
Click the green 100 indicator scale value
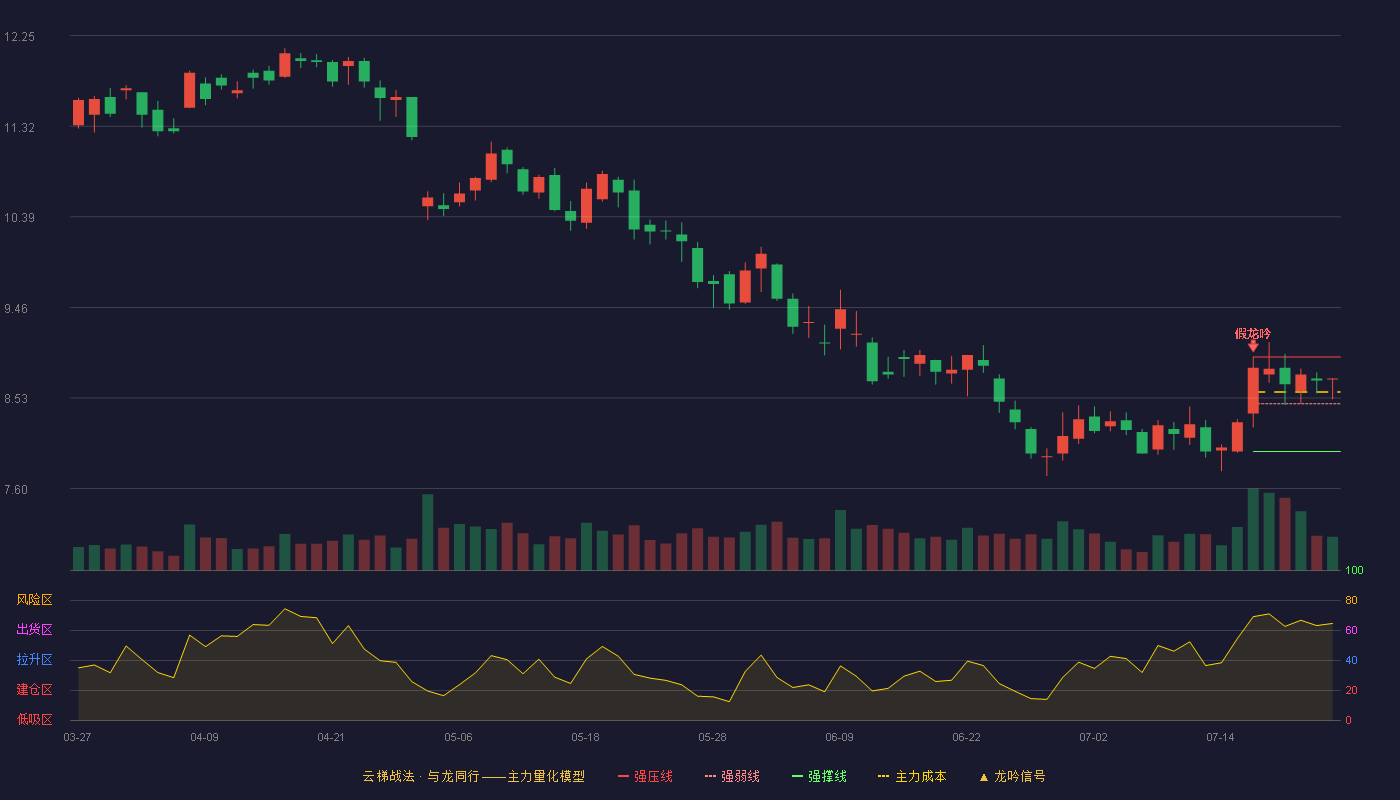1354,570
